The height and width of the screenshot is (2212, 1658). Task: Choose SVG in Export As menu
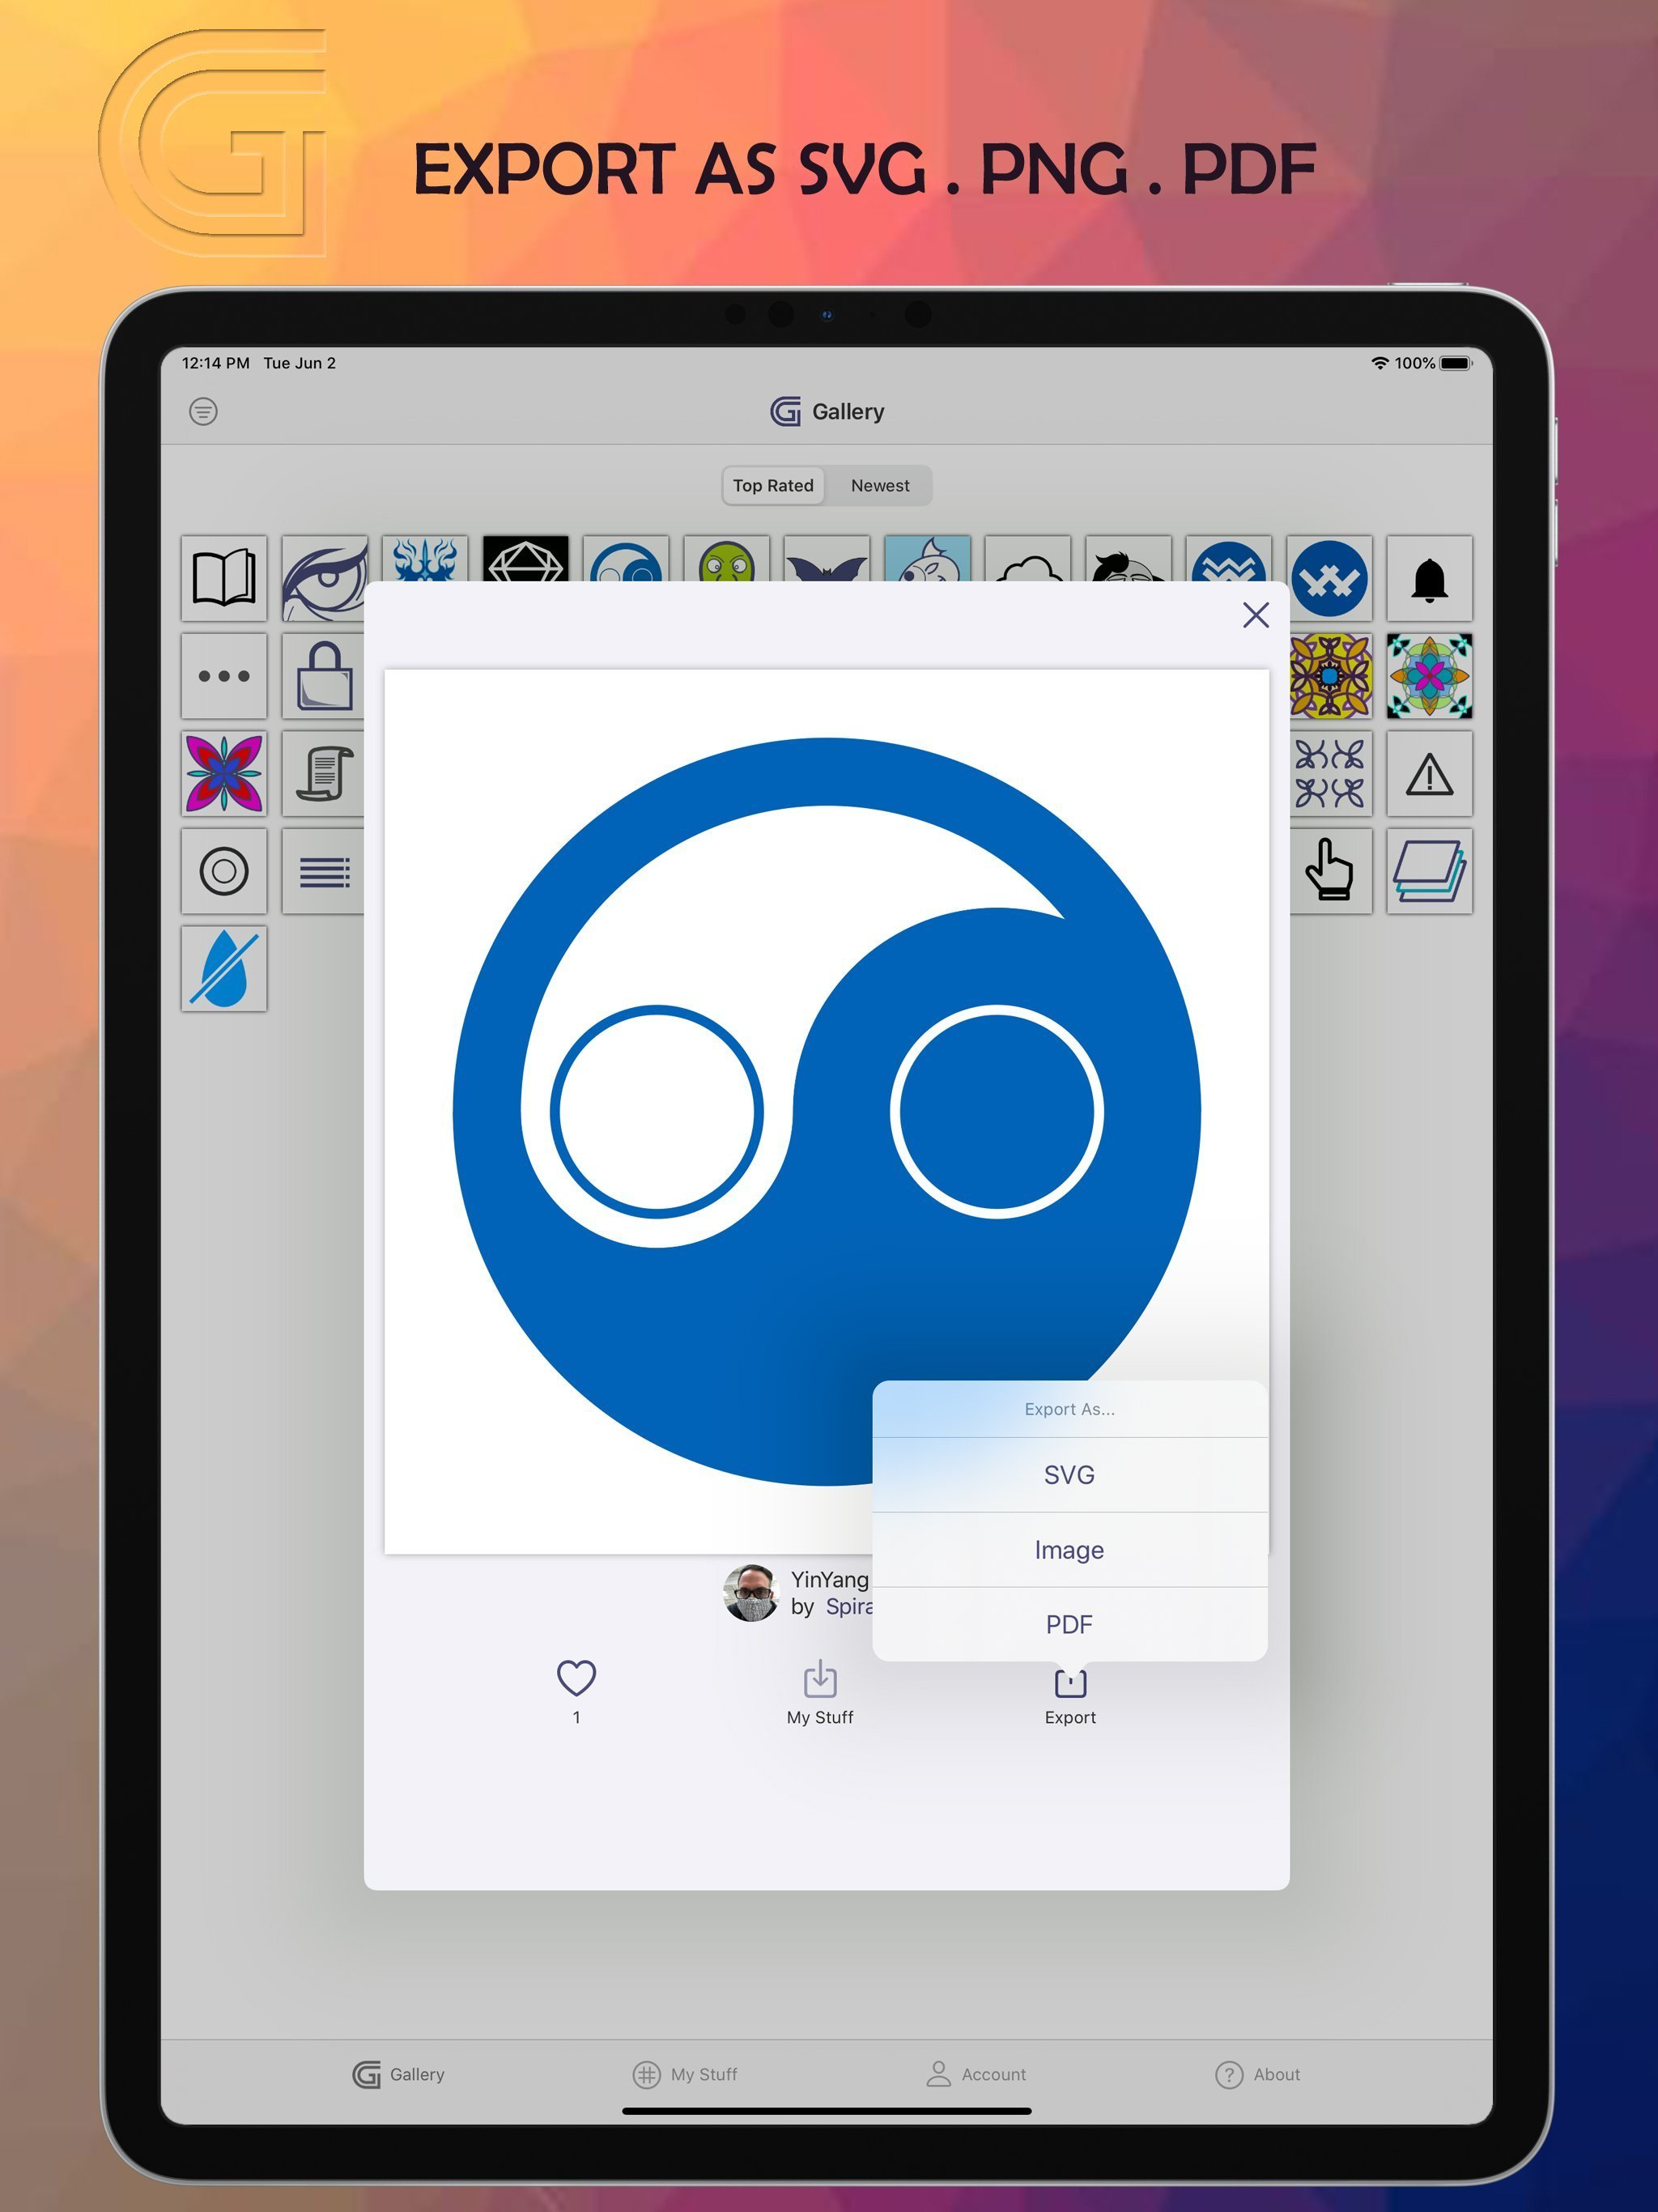click(x=1069, y=1475)
